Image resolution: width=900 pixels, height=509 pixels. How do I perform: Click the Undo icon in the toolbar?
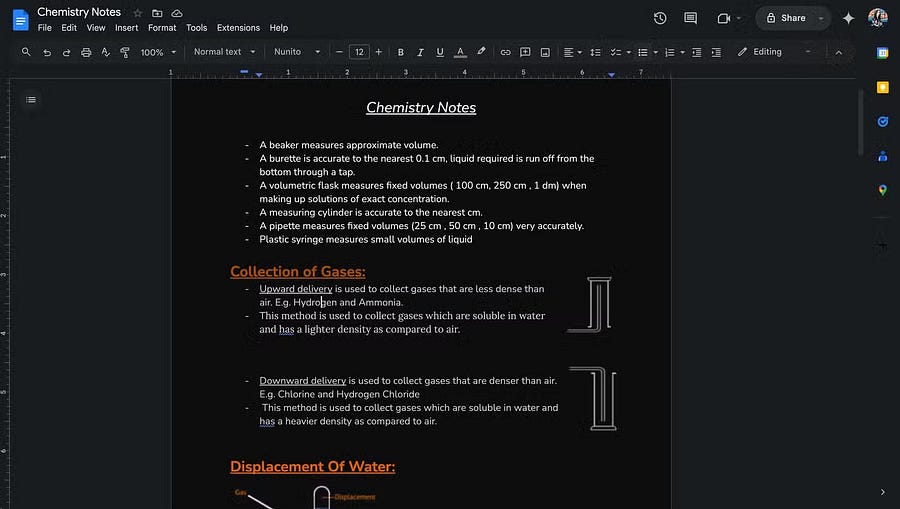46,52
